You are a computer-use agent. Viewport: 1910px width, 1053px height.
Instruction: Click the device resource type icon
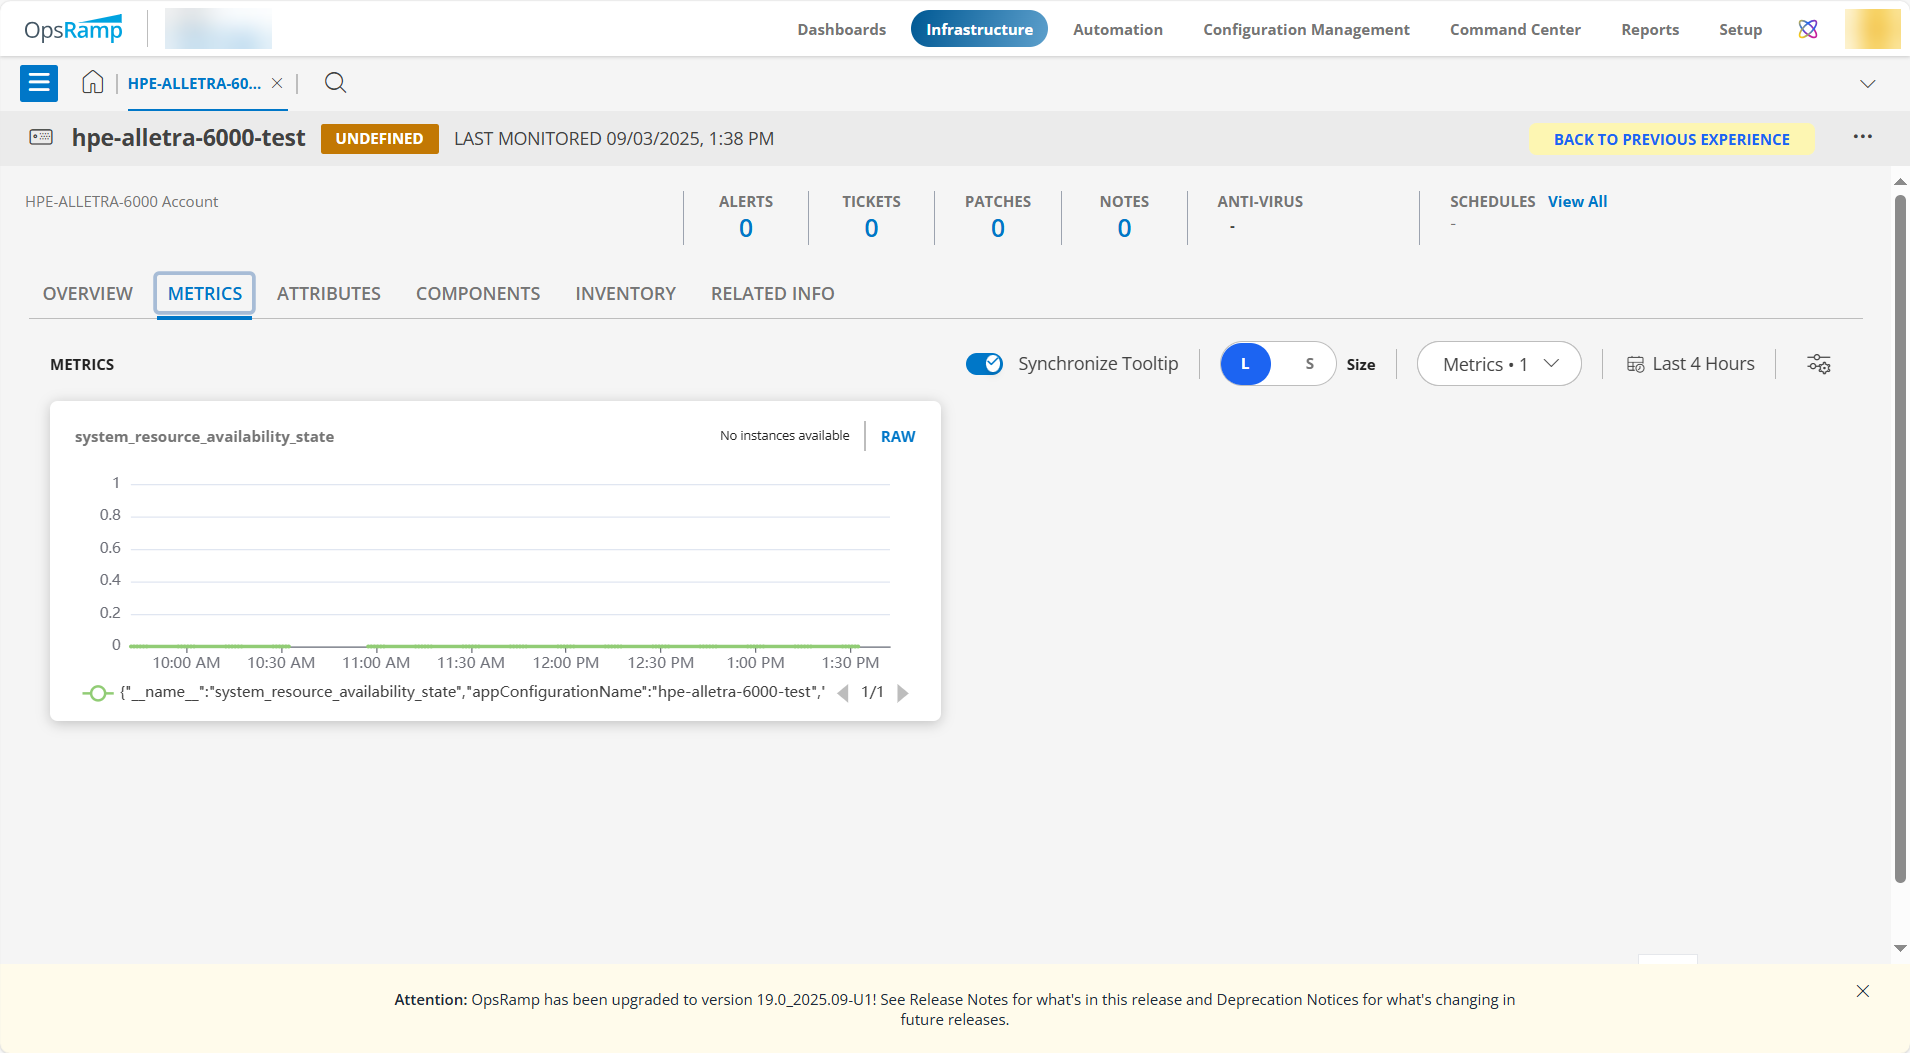[x=41, y=137]
